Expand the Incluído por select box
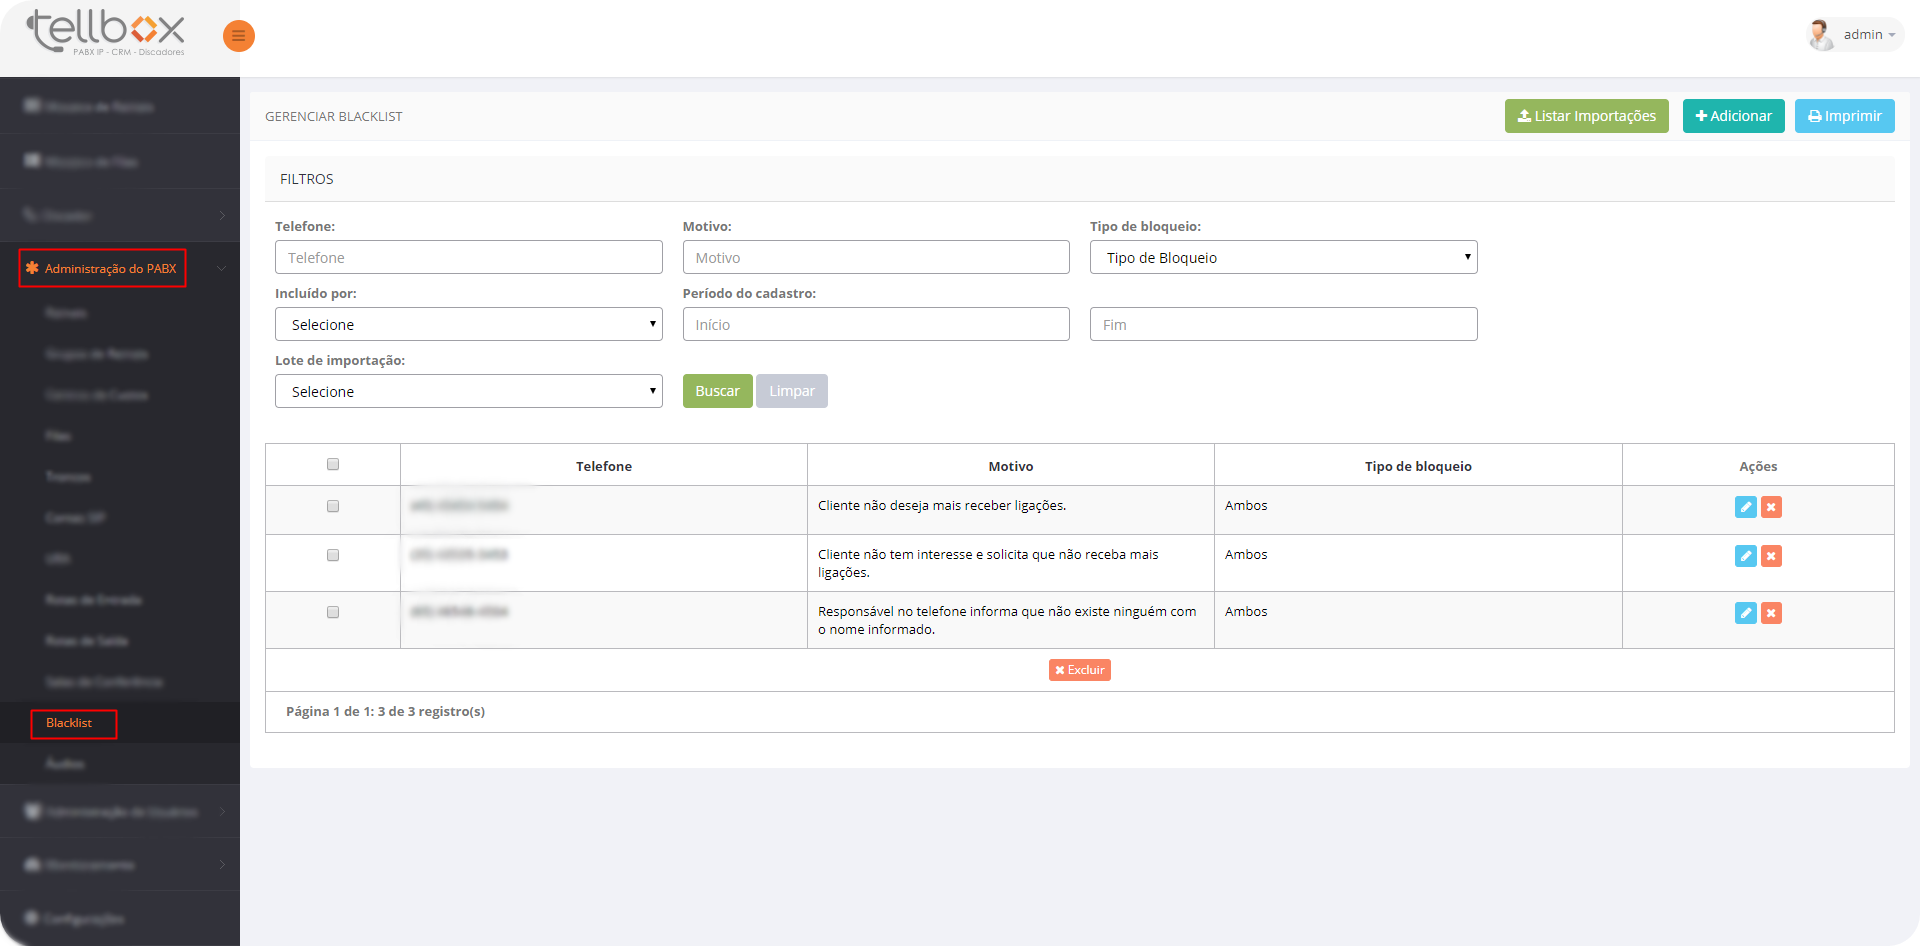Screen dimensions: 1920x946 (468, 324)
